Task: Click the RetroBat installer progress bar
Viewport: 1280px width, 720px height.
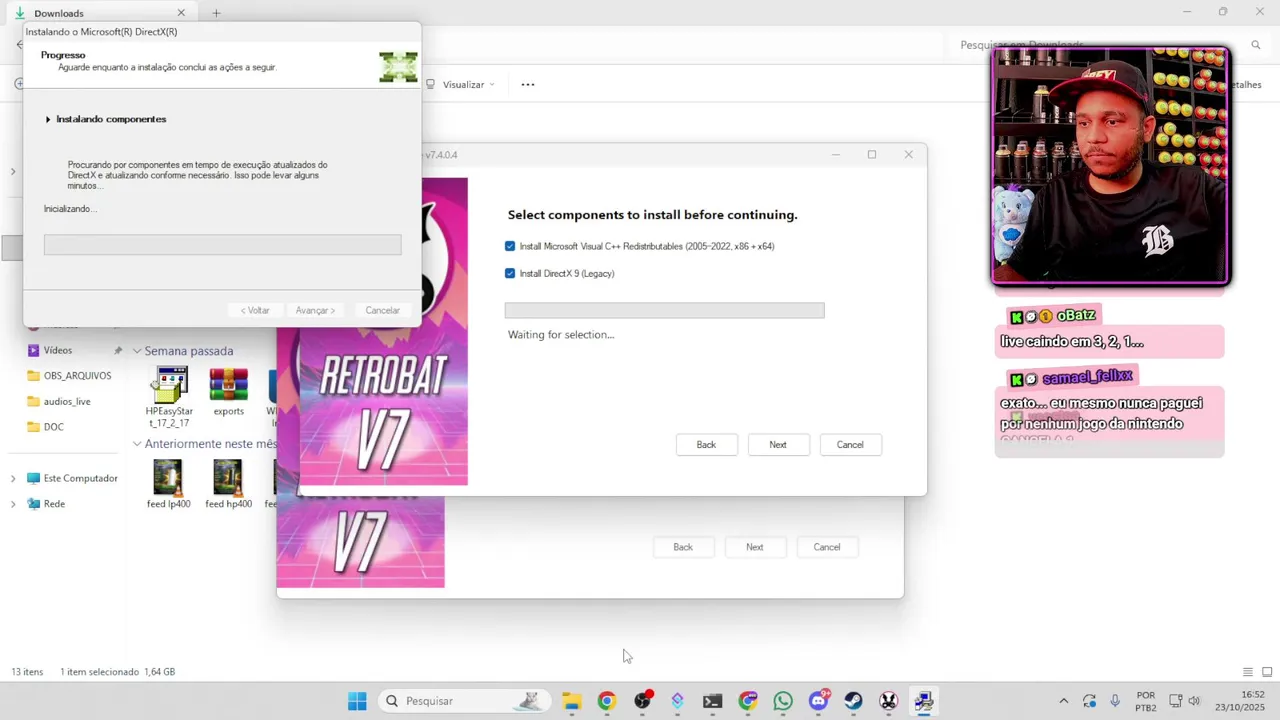Action: (x=665, y=311)
